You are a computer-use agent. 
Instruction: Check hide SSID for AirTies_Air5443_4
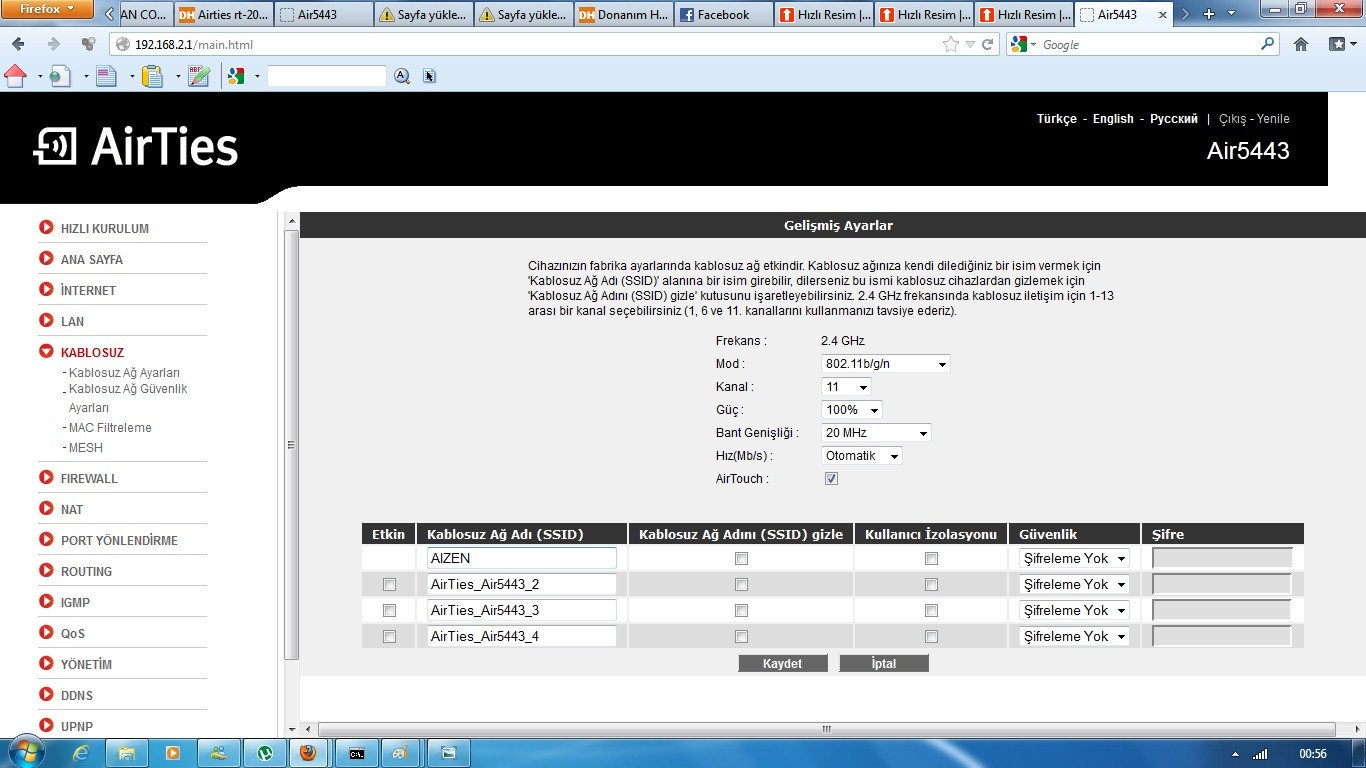pyautogui.click(x=741, y=636)
